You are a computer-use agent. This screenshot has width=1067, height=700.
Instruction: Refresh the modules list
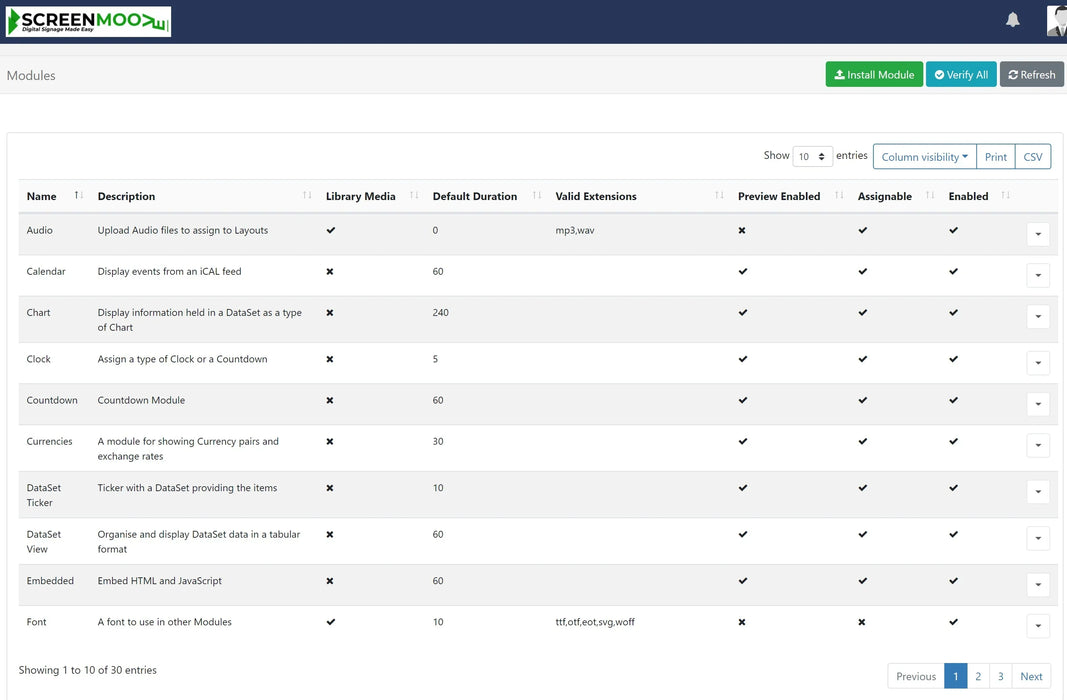tap(1031, 75)
